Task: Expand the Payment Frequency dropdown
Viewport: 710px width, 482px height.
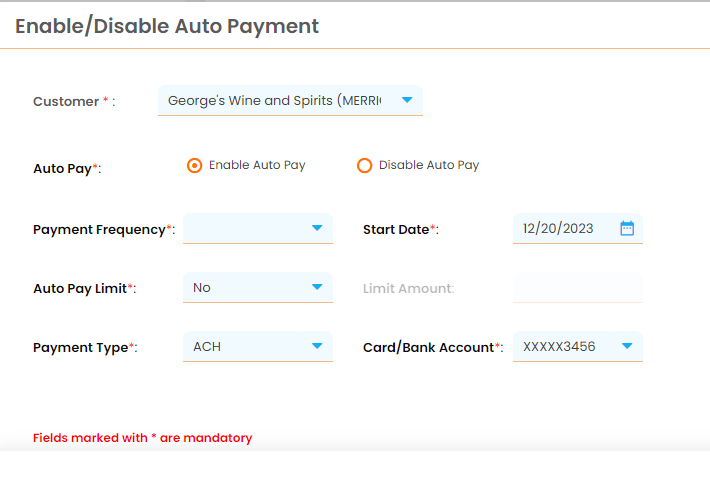Action: (x=258, y=228)
